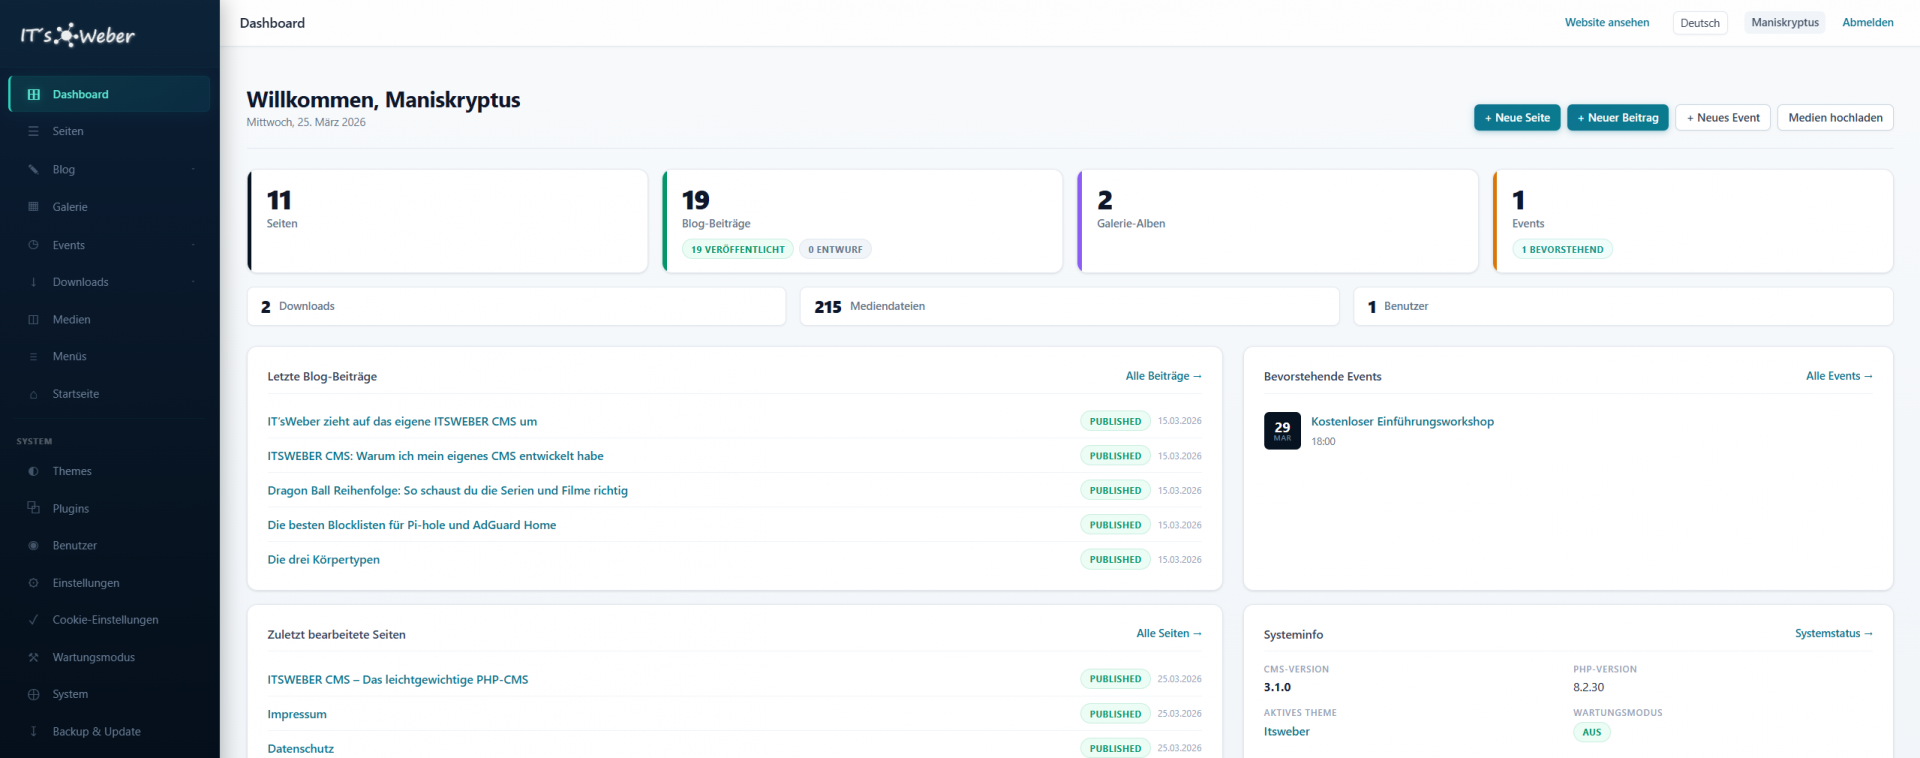
Task: Open Medien via its sidebar icon
Action: (x=33, y=320)
